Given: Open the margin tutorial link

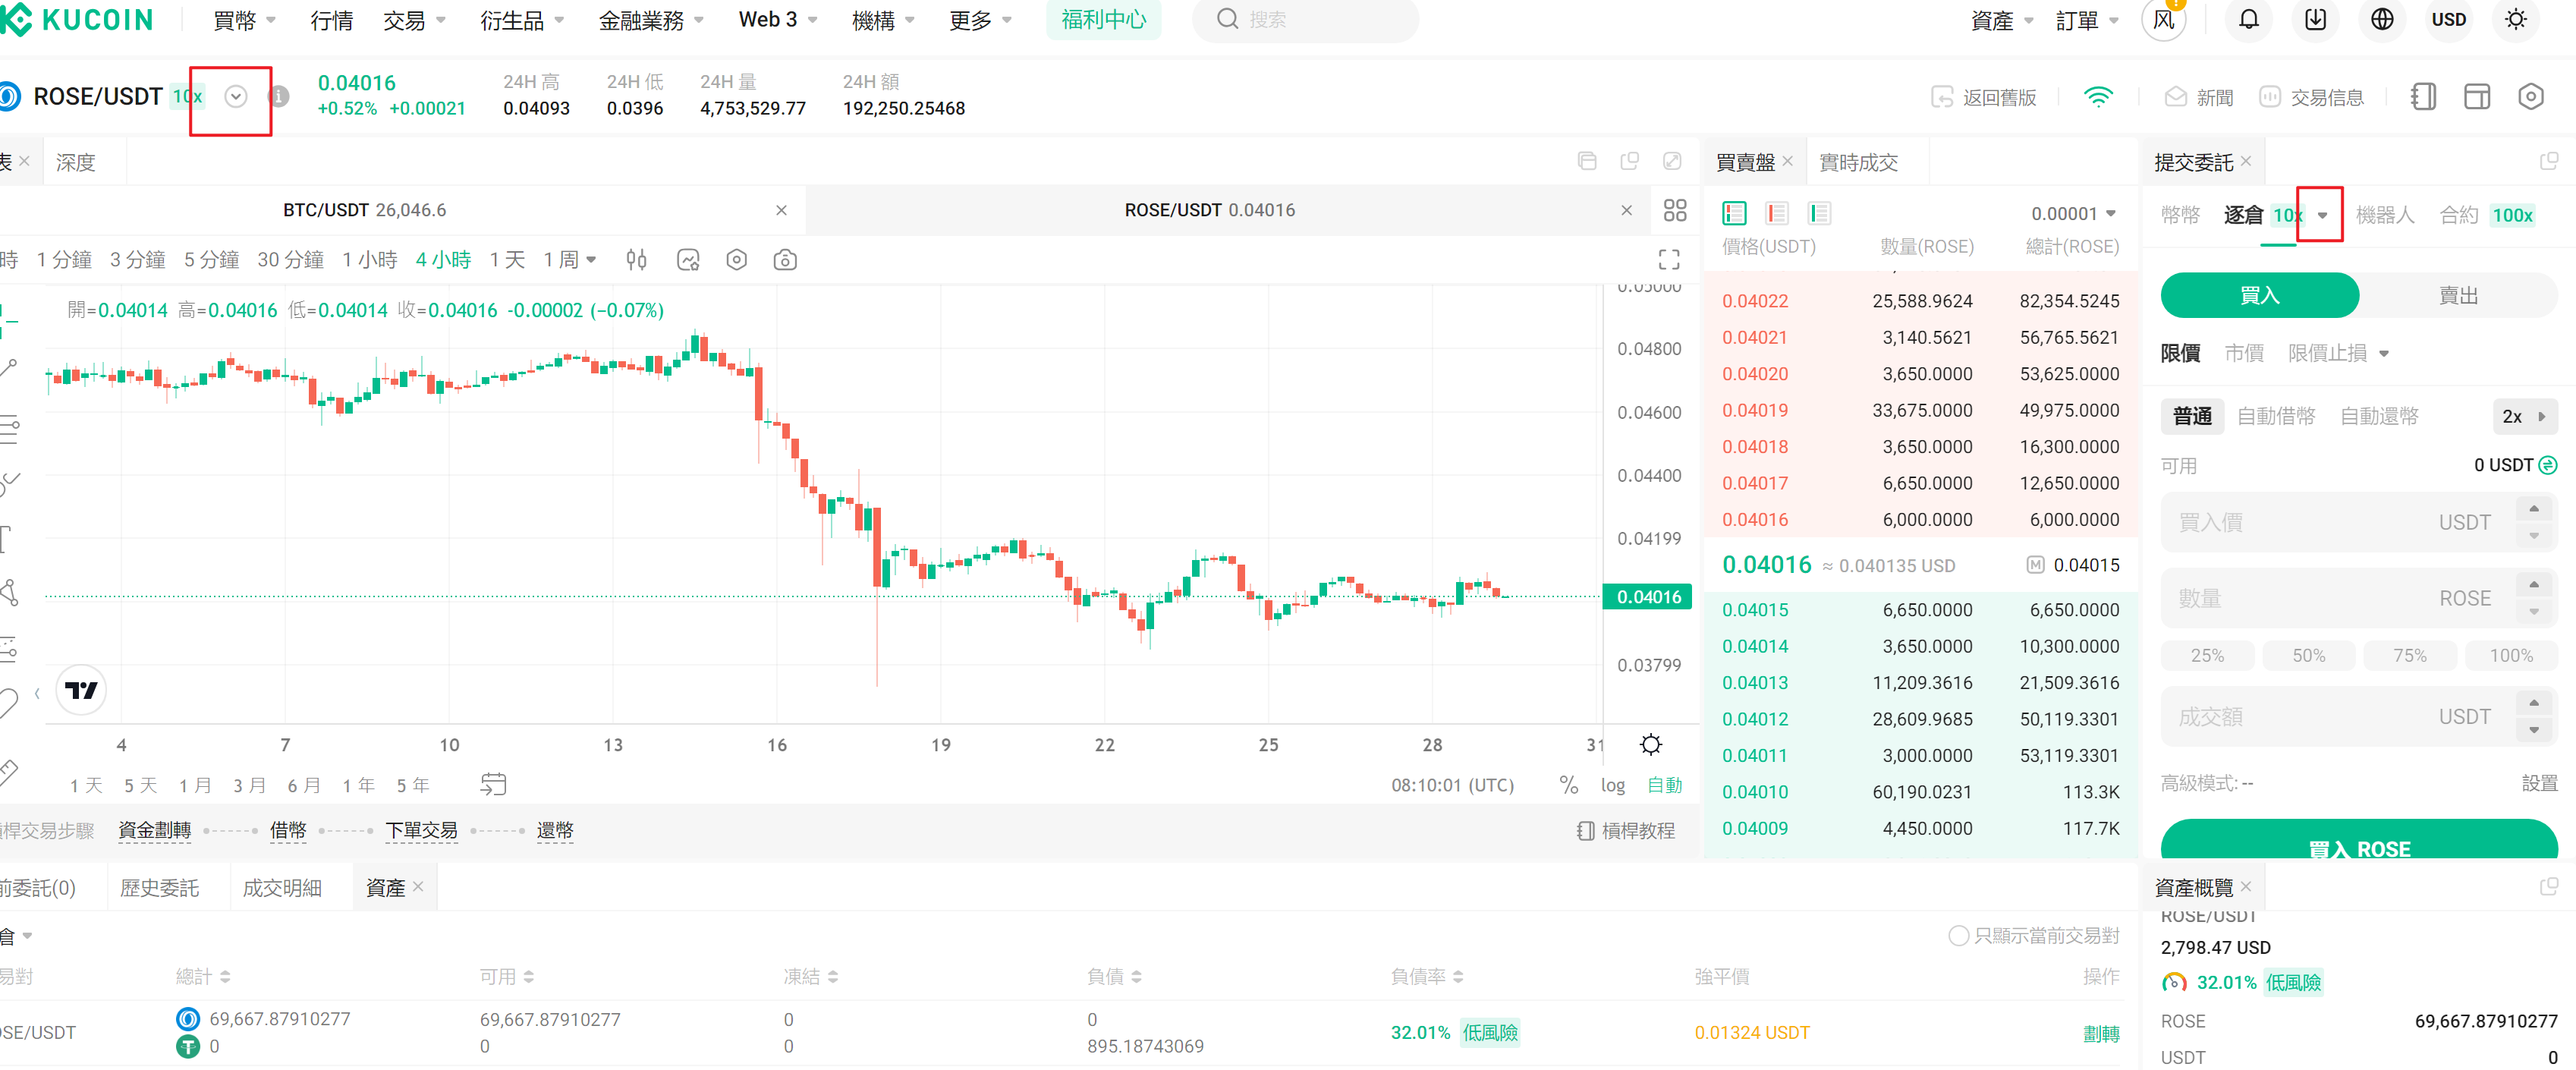Looking at the screenshot, I should (1626, 830).
